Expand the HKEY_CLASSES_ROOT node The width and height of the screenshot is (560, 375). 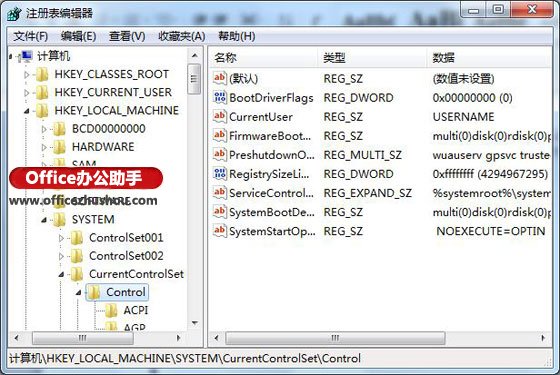27,75
